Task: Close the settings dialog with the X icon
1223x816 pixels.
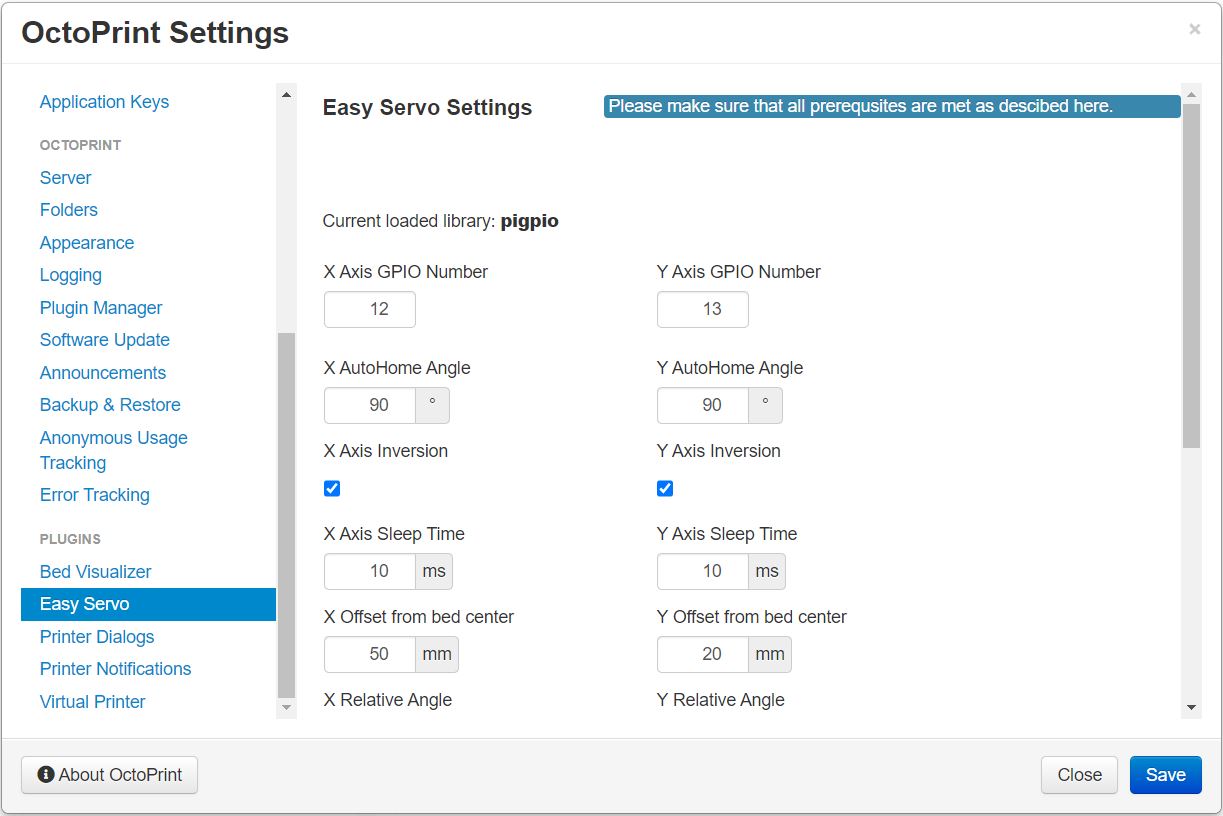Action: tap(1194, 30)
